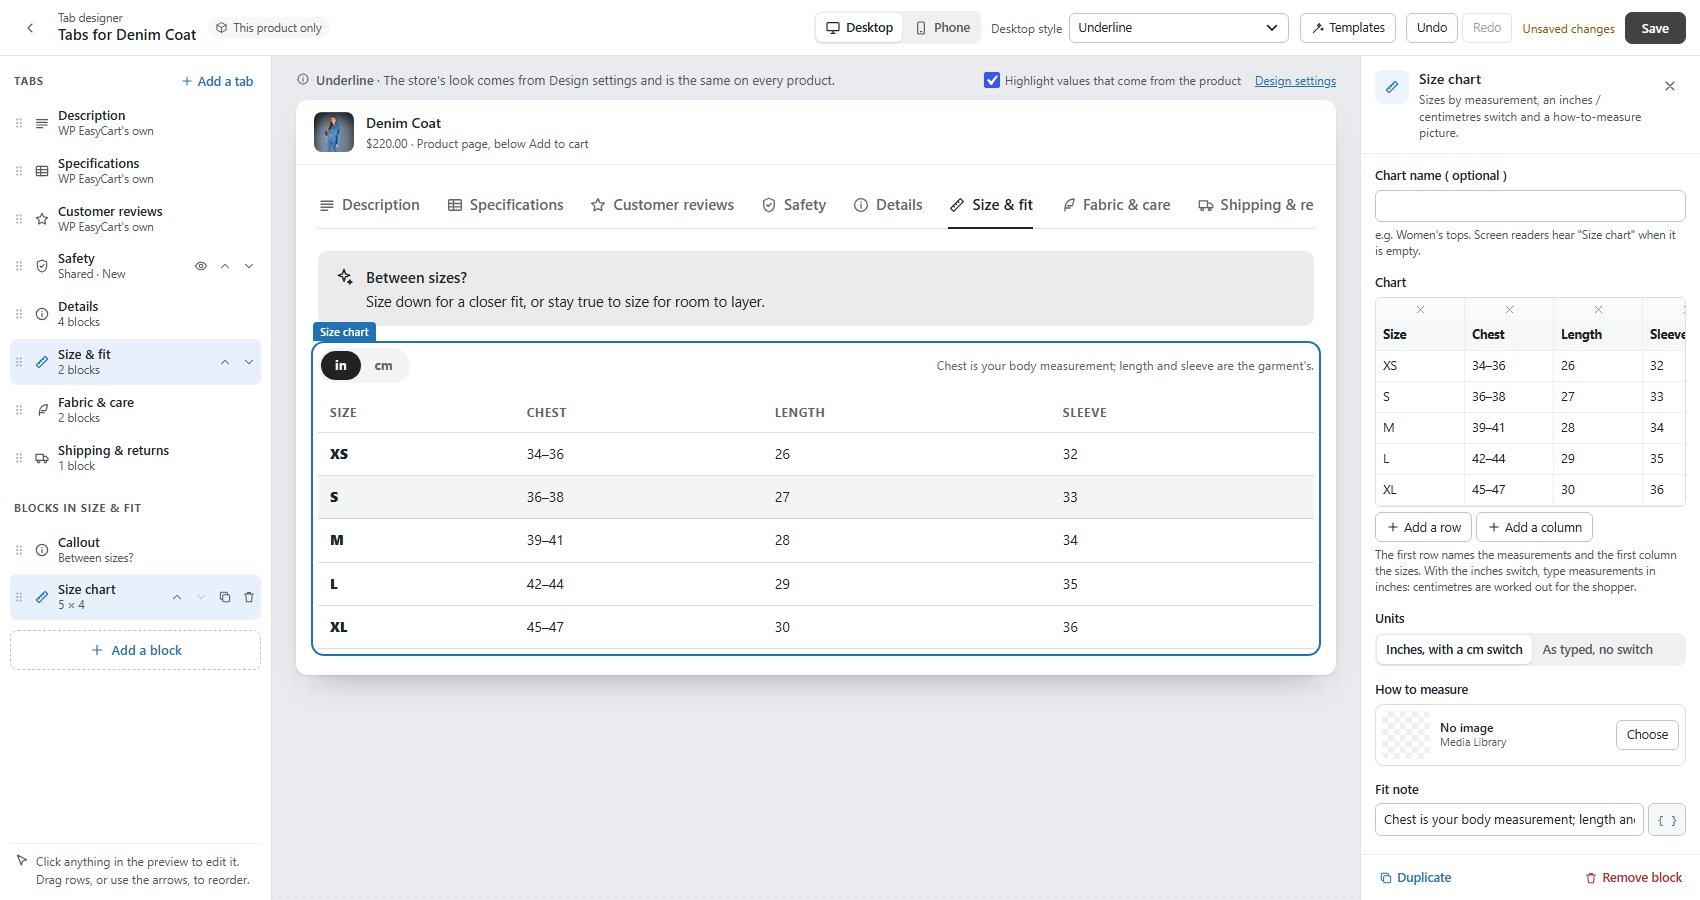Image resolution: width=1700 pixels, height=900 pixels.
Task: Focus the Chart name input field
Action: [x=1530, y=206]
